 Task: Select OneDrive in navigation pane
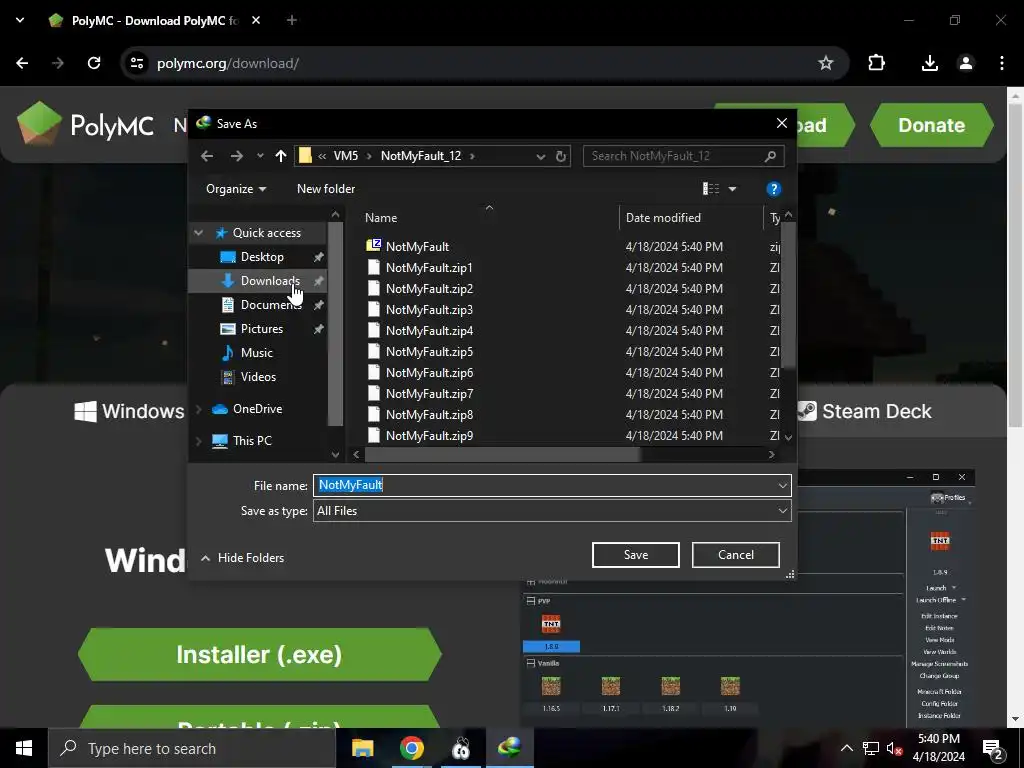(257, 409)
